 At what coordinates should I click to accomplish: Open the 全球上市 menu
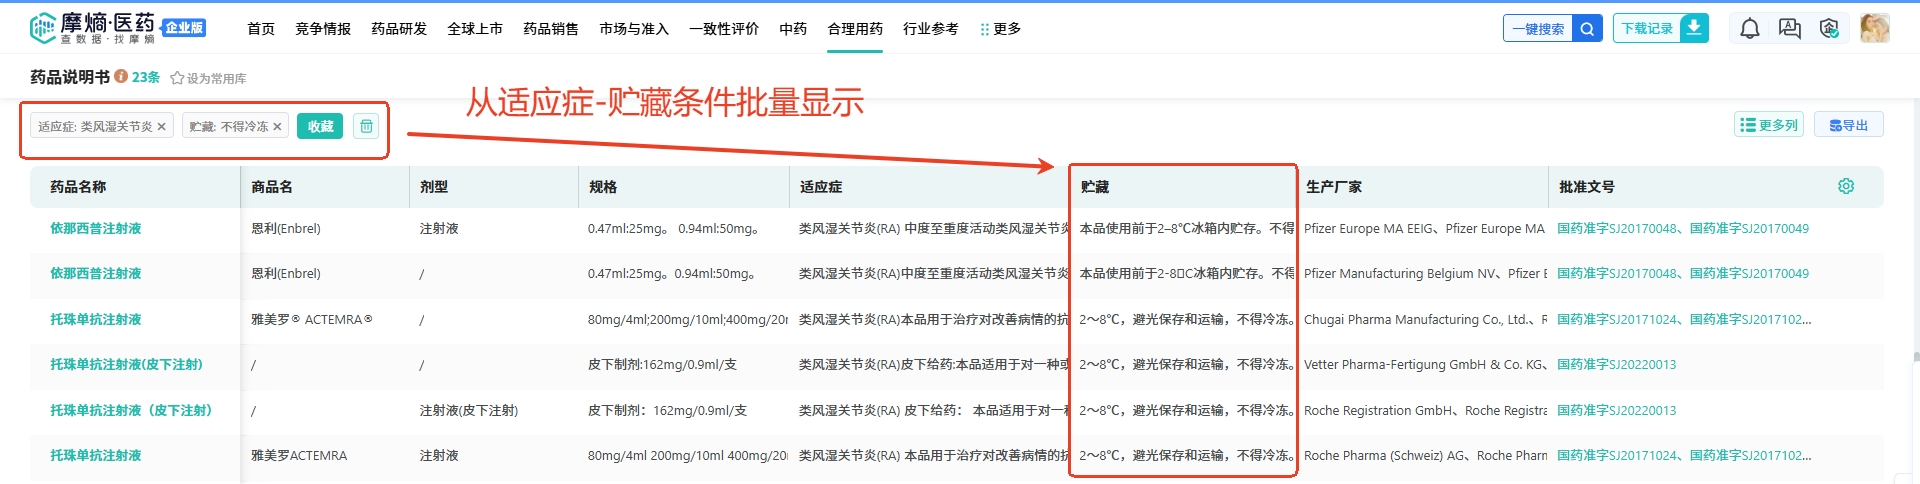475,29
